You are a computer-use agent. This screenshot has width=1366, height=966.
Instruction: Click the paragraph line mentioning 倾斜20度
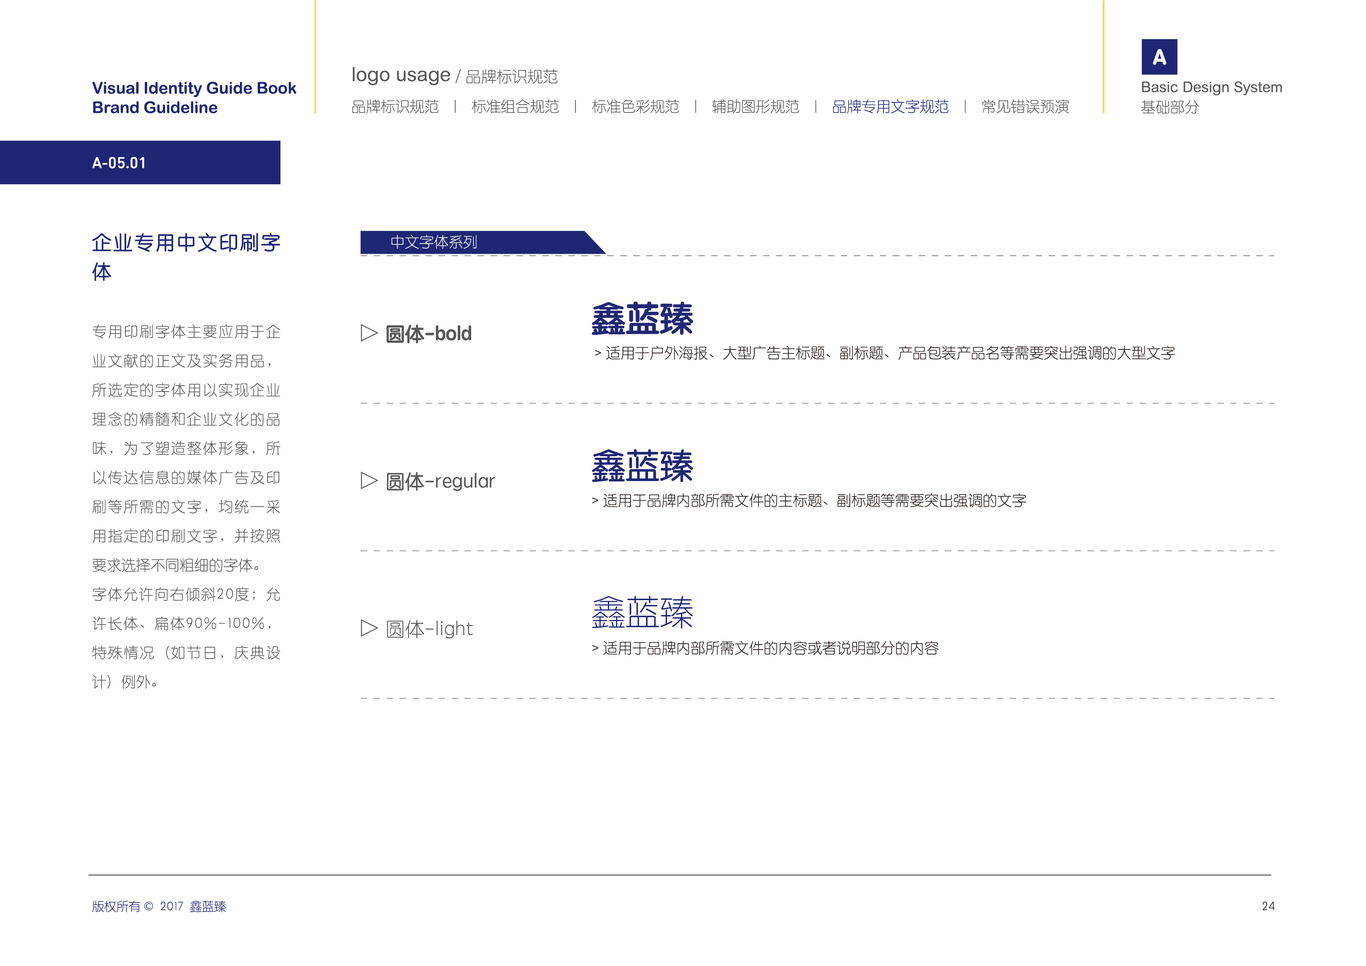click(186, 594)
